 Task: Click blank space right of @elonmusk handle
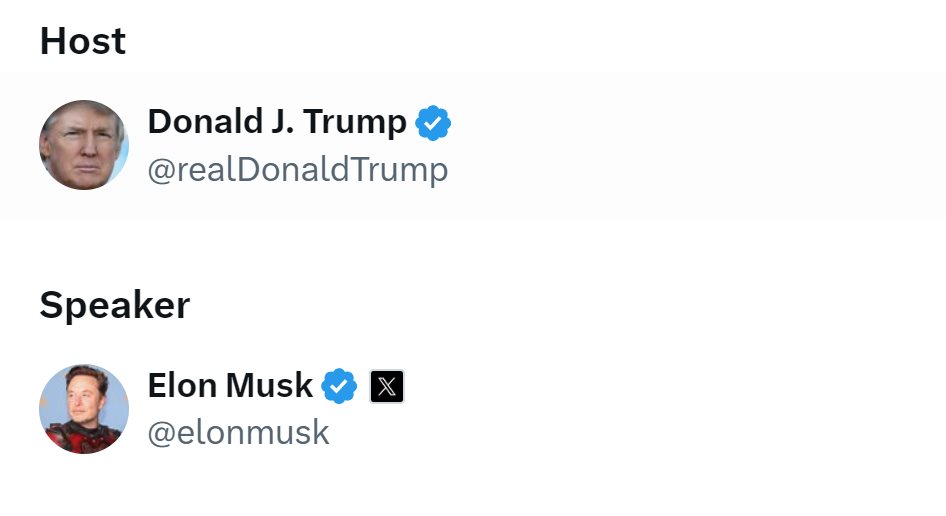click(x=600, y=433)
